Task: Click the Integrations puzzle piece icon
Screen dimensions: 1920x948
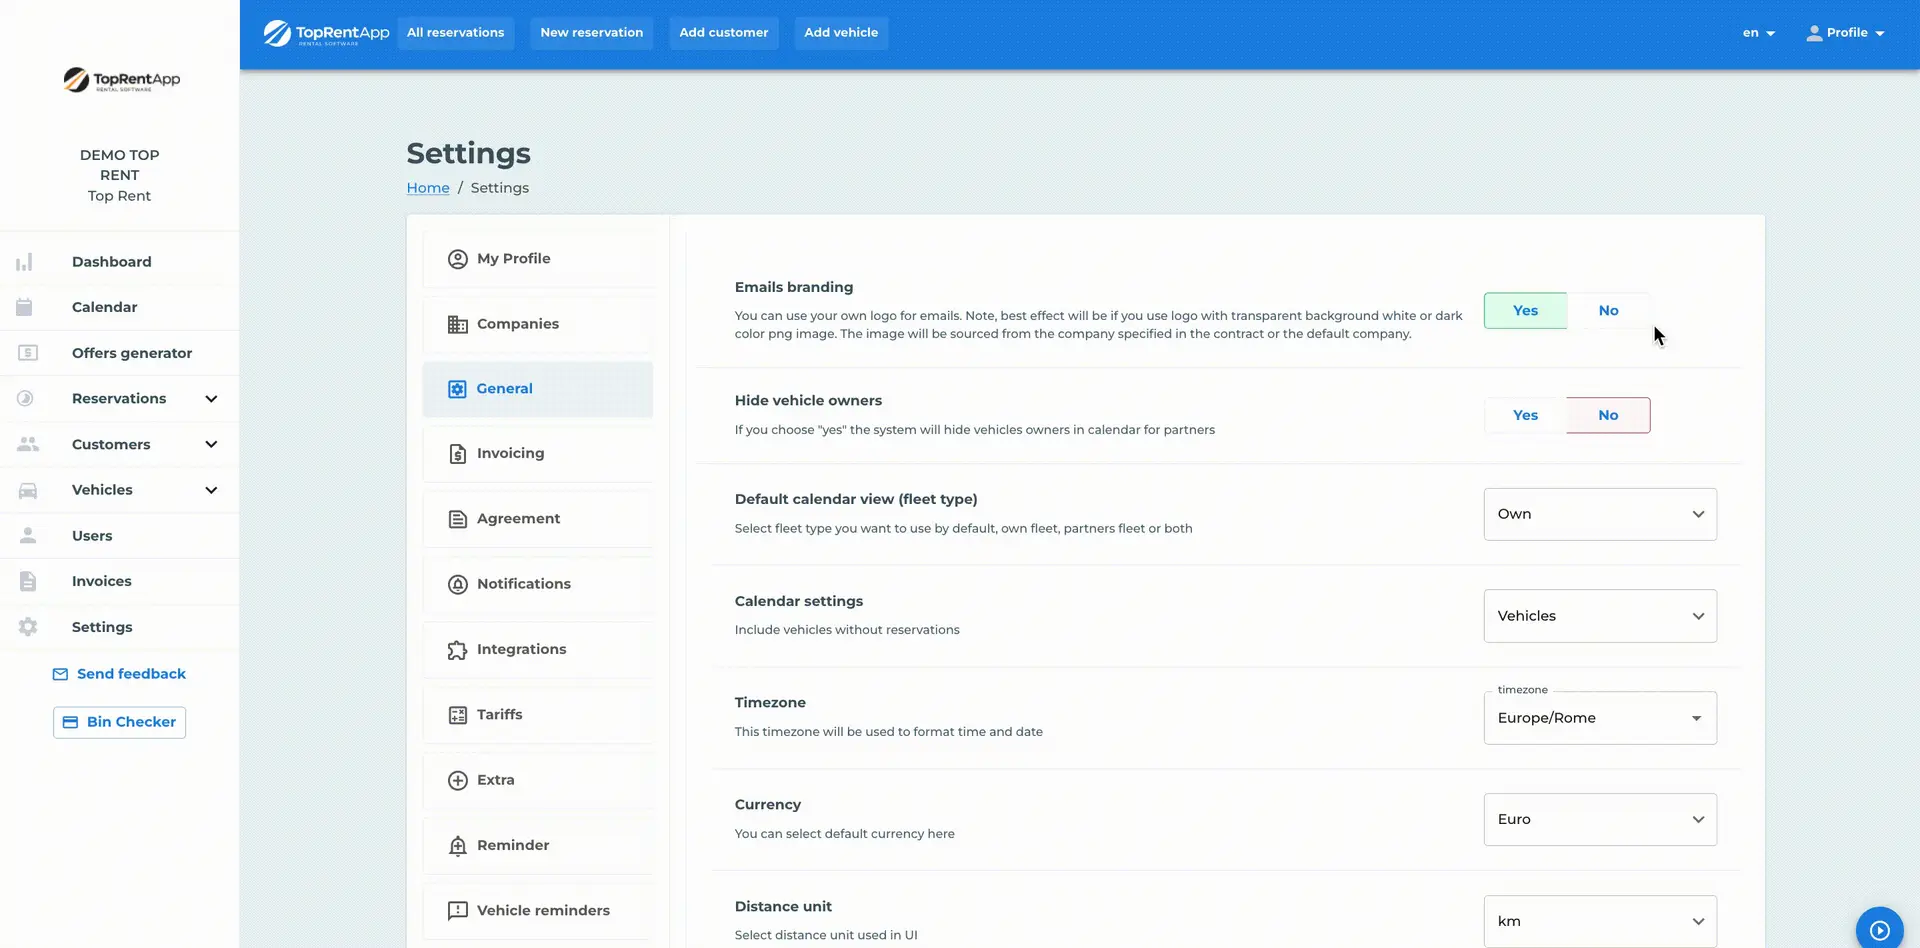Action: click(x=457, y=650)
